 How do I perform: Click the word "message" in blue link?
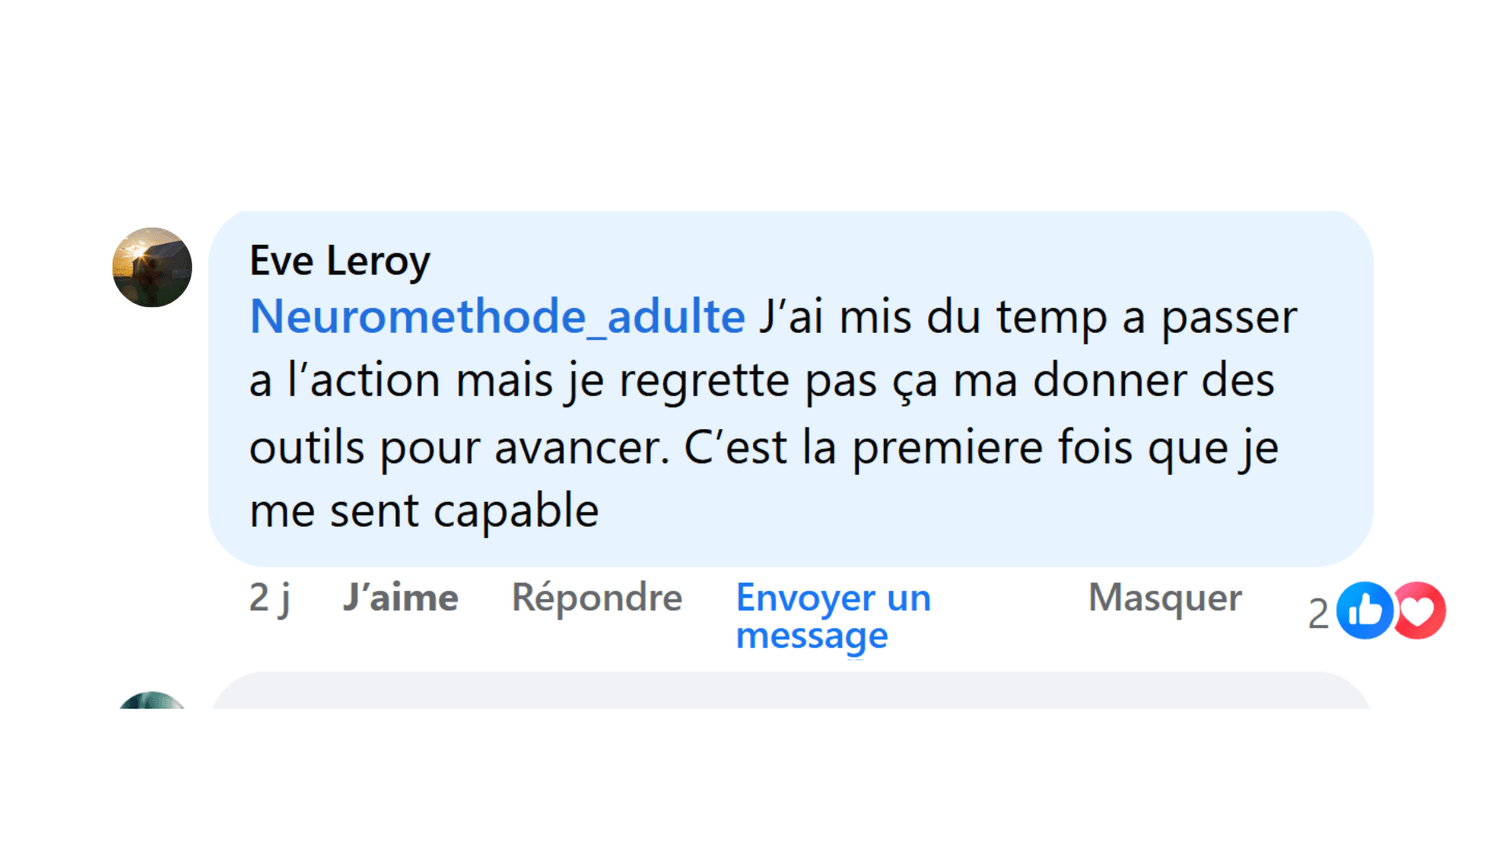coord(811,636)
